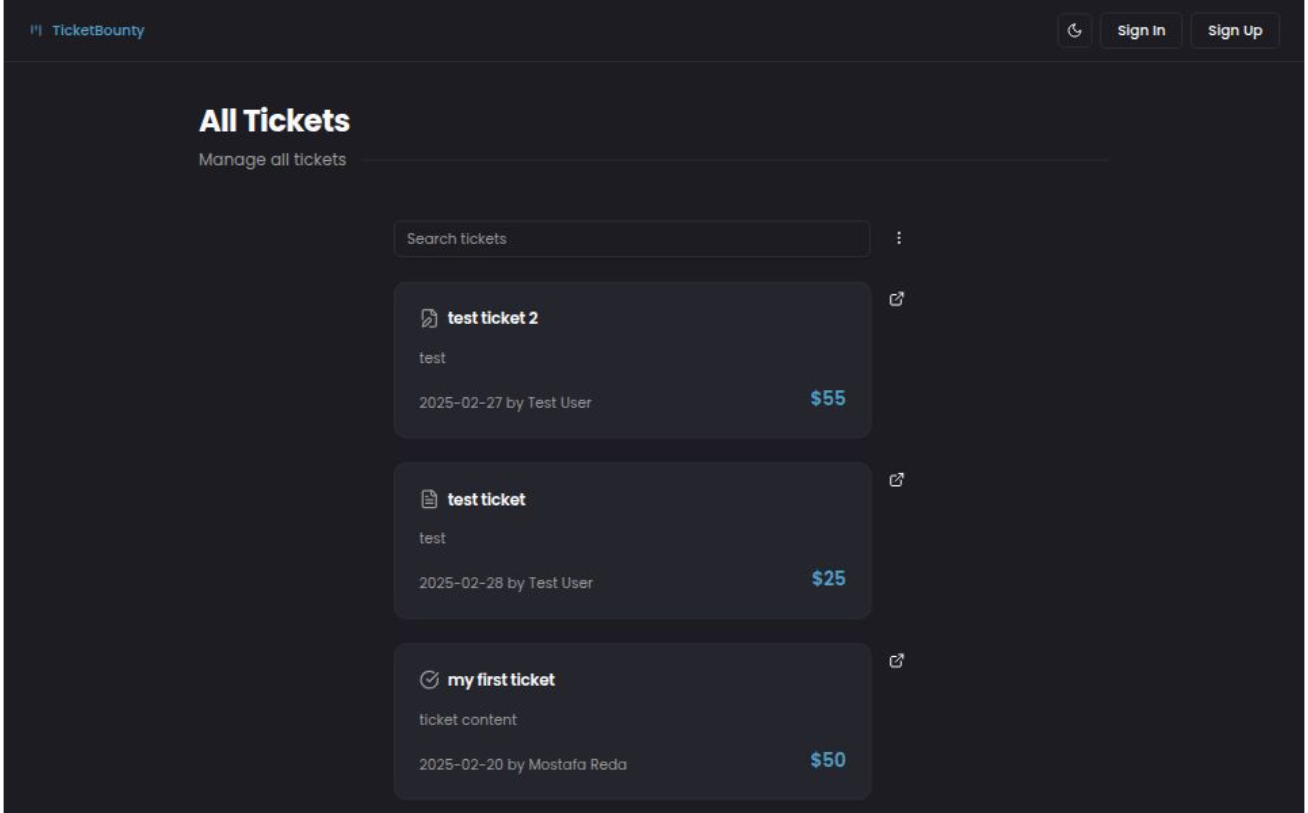Screen dimensions: 1308x813
Task: Open test ticket via external link icon
Action: pyautogui.click(x=897, y=479)
